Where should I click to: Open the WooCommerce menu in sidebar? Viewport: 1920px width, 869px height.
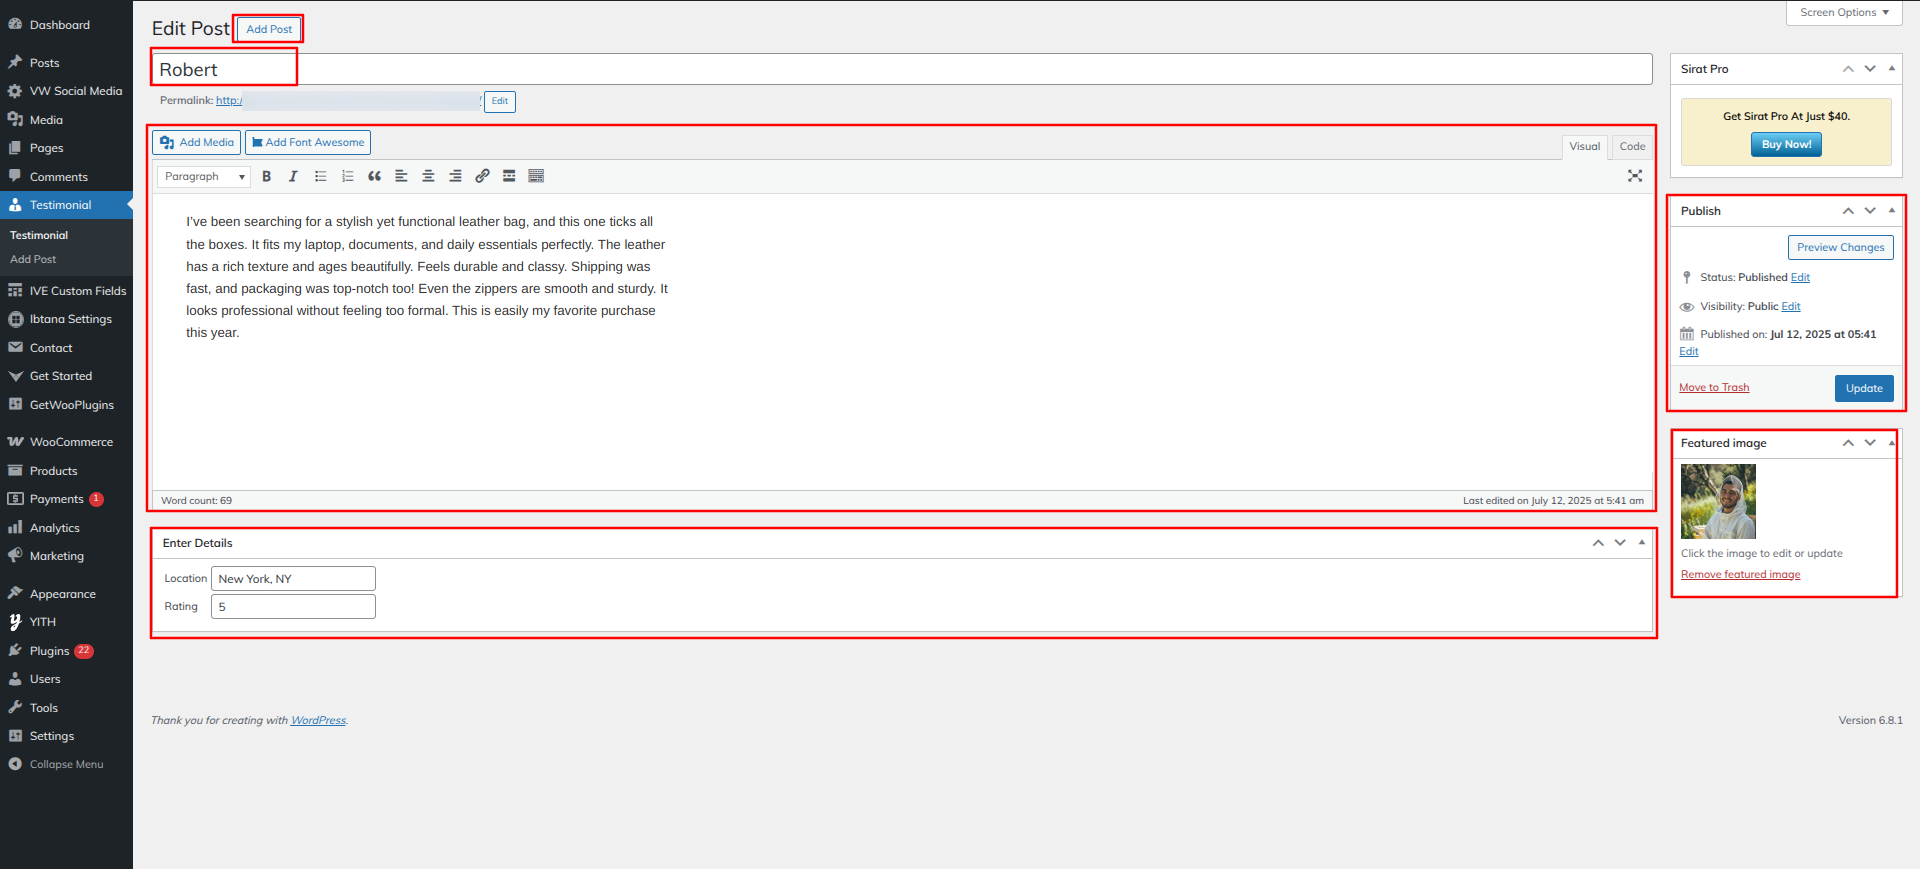tap(71, 442)
